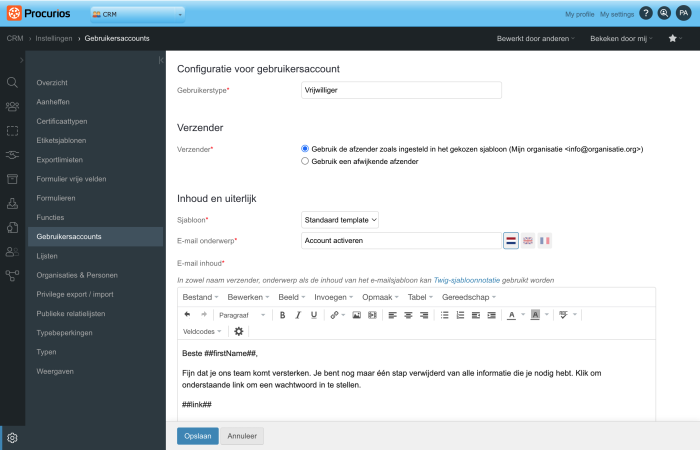Center align the text
This screenshot has width=700, height=450.
408,315
